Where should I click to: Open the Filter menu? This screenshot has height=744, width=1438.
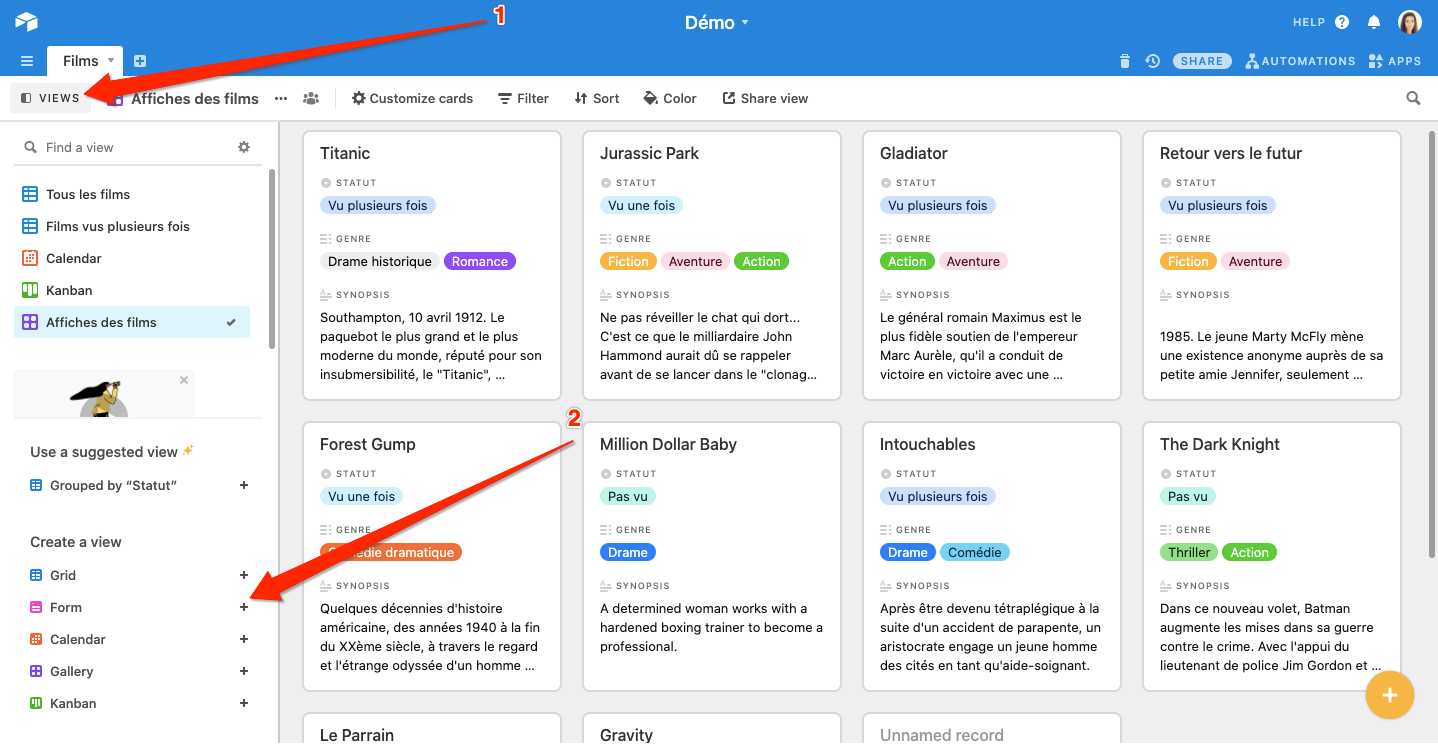[x=523, y=98]
